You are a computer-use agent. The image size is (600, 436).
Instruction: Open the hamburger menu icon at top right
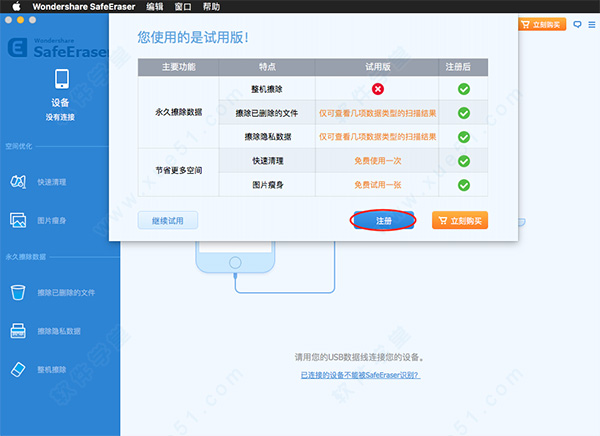[591, 24]
